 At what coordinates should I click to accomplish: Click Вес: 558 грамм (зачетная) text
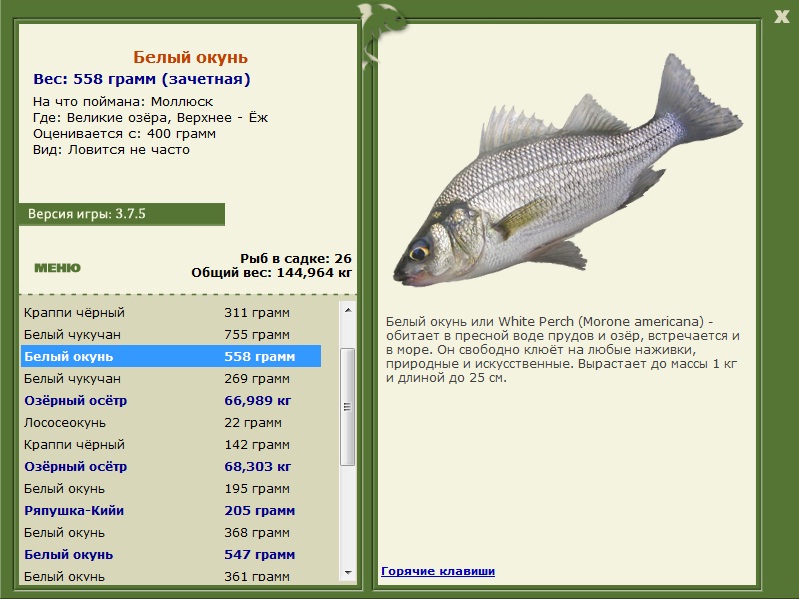click(142, 79)
